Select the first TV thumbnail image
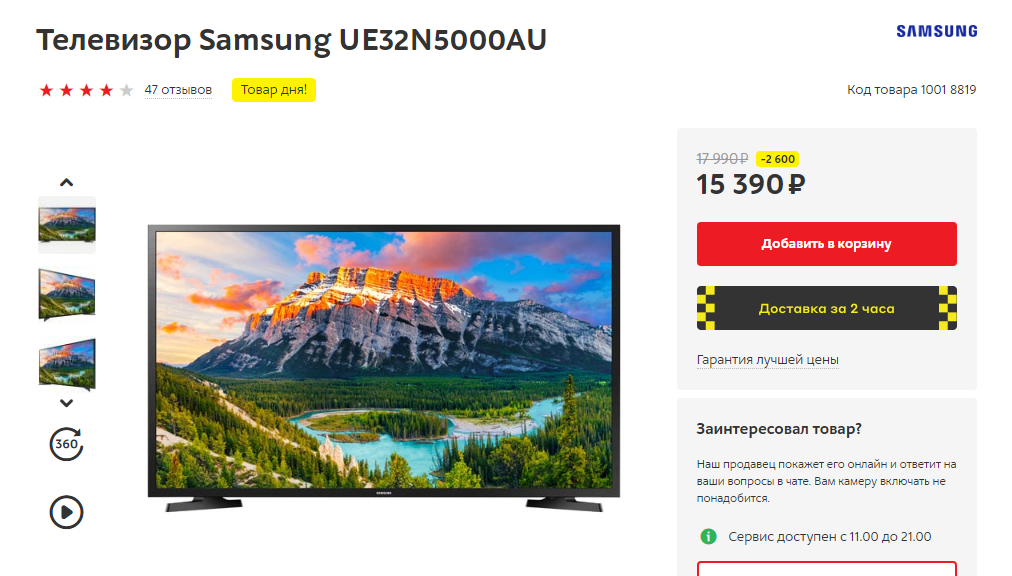This screenshot has height=576, width=1012. tap(67, 225)
